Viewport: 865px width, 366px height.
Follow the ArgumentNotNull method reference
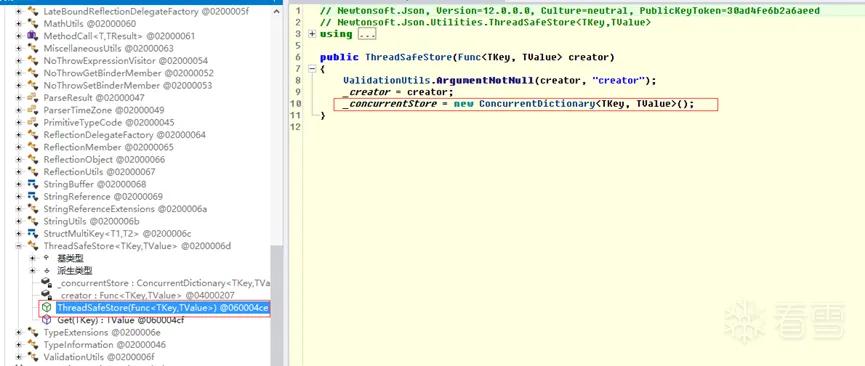click(486, 81)
